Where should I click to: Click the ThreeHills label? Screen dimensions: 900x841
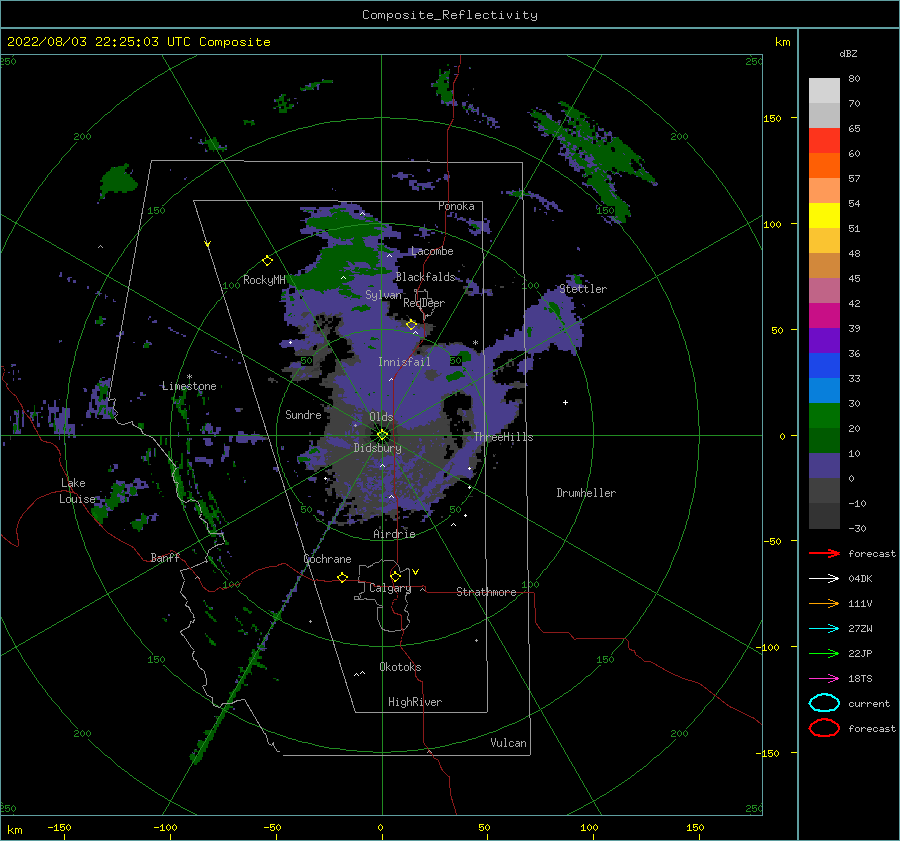[x=503, y=437]
